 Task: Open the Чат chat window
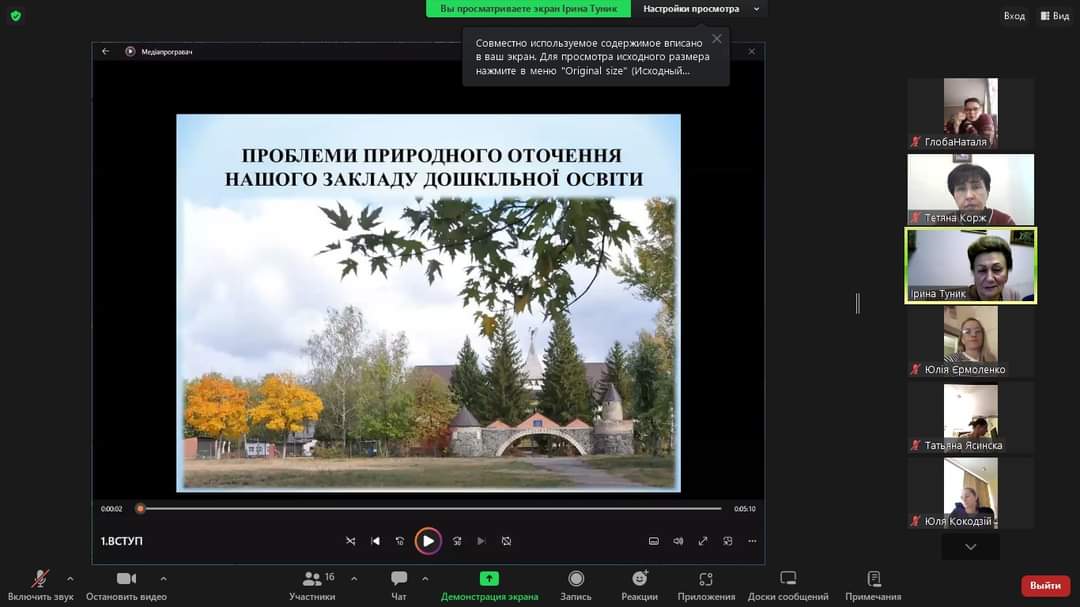(399, 585)
